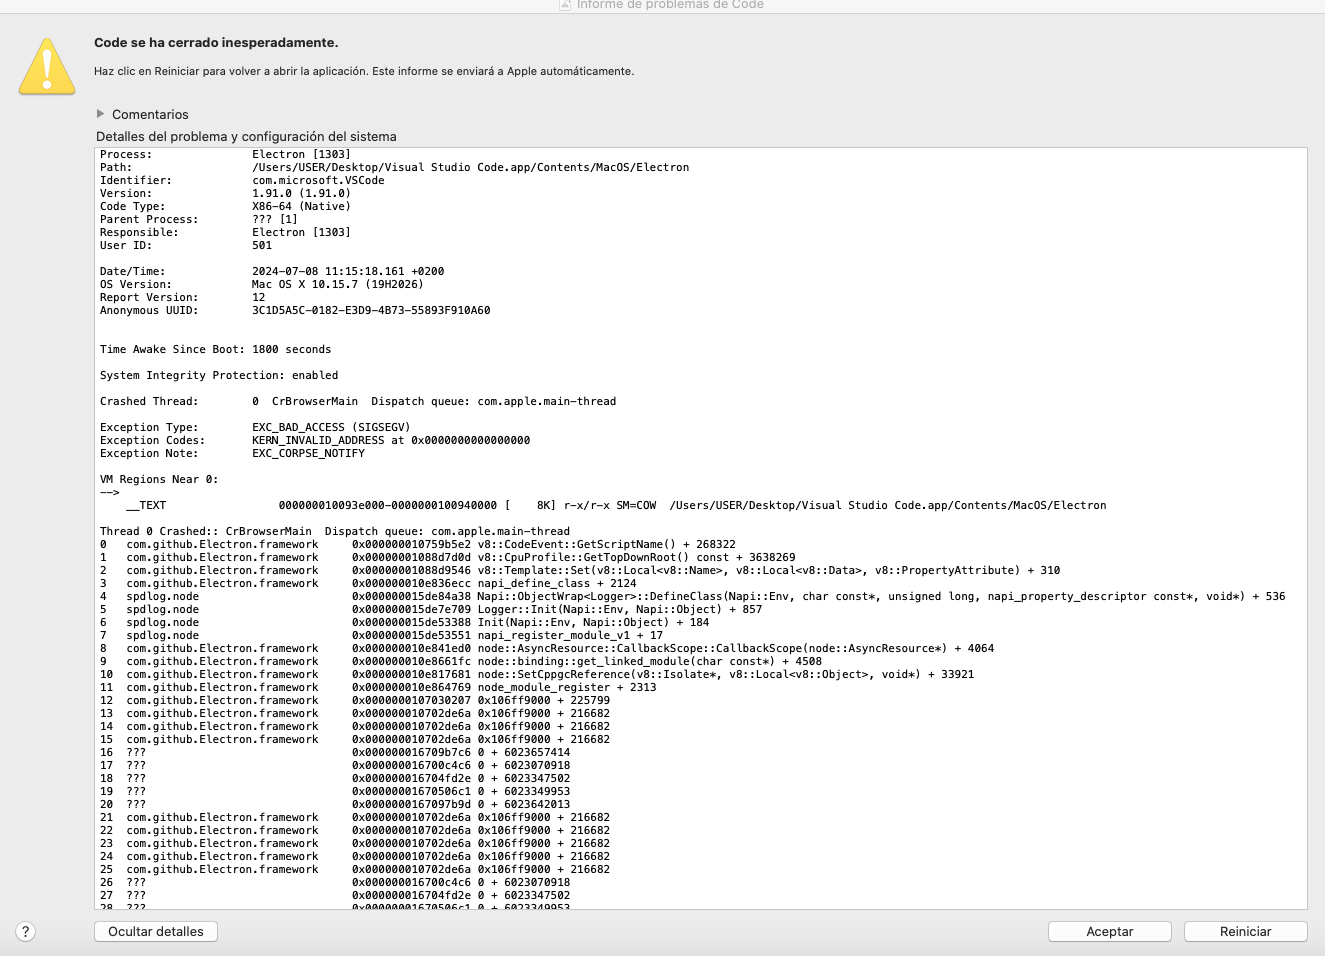Image resolution: width=1325 pixels, height=956 pixels.
Task: Click stack frame 20 address 0x0000000167097b9d
Action: [411, 804]
